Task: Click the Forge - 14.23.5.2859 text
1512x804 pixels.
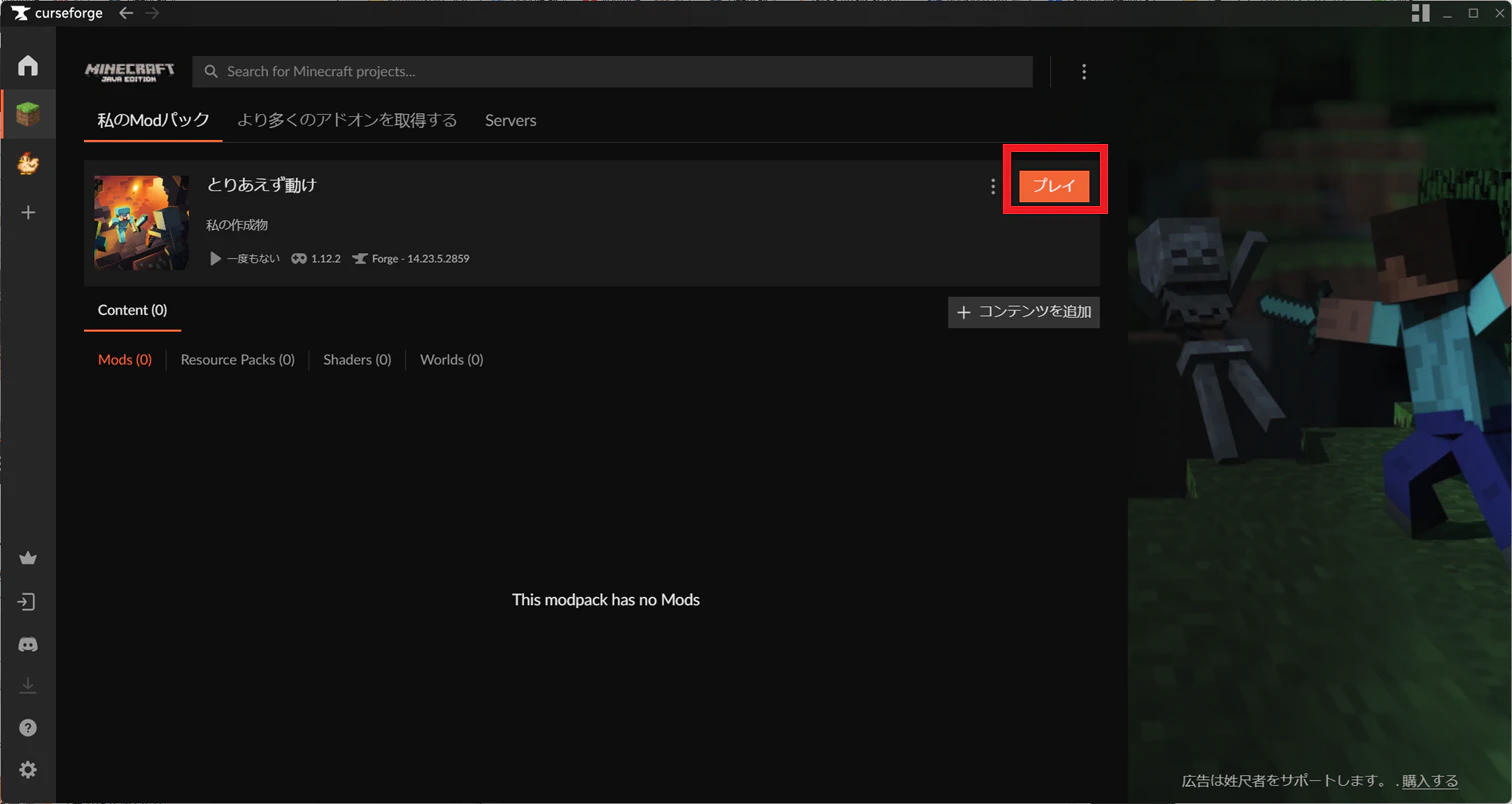Action: (x=421, y=258)
